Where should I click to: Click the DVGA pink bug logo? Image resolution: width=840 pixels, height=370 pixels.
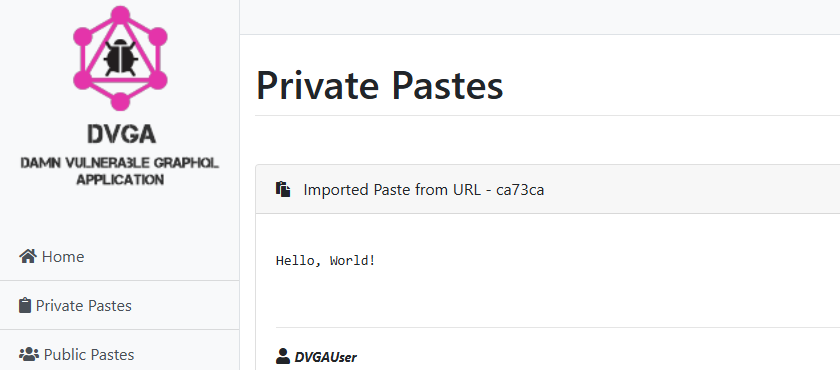(x=120, y=58)
